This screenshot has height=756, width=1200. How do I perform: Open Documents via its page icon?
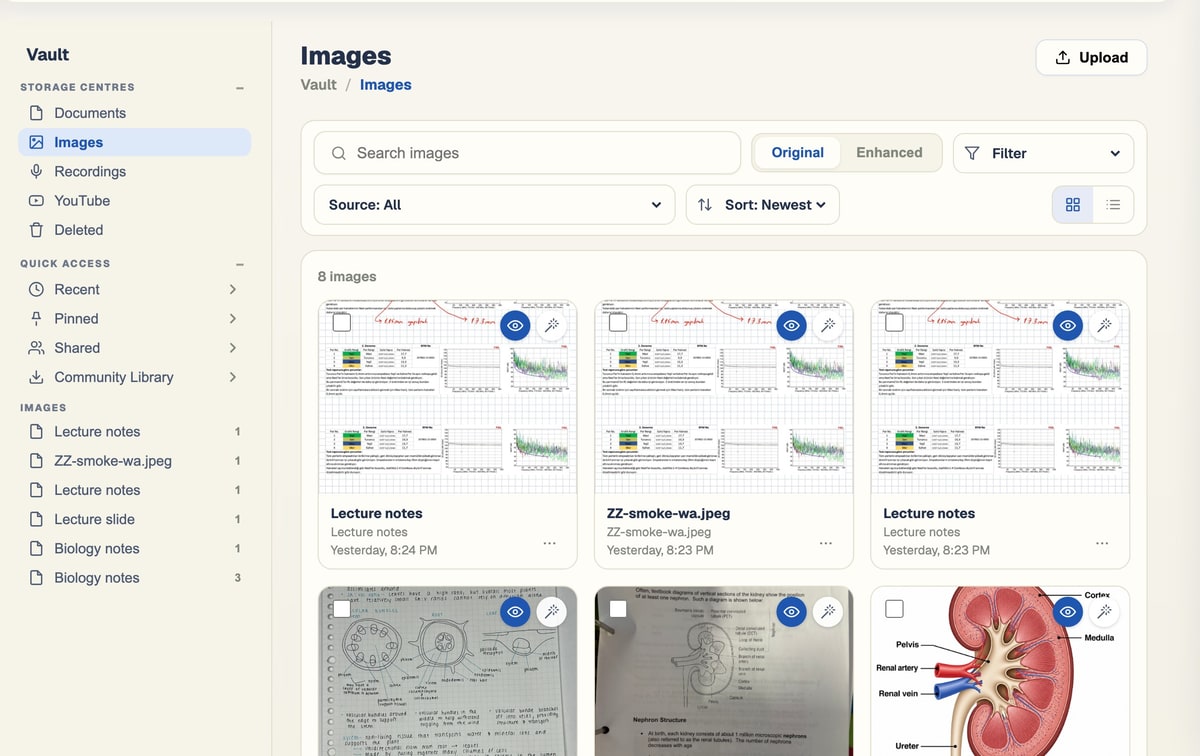(x=36, y=113)
